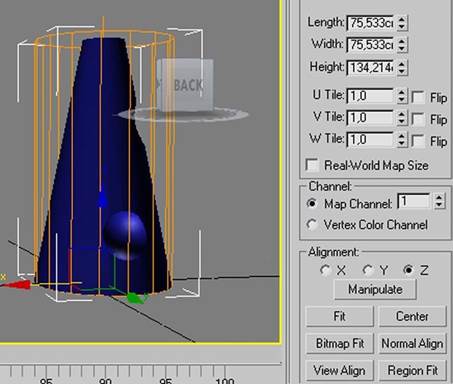Adjust the V Tile spinner

402,118
